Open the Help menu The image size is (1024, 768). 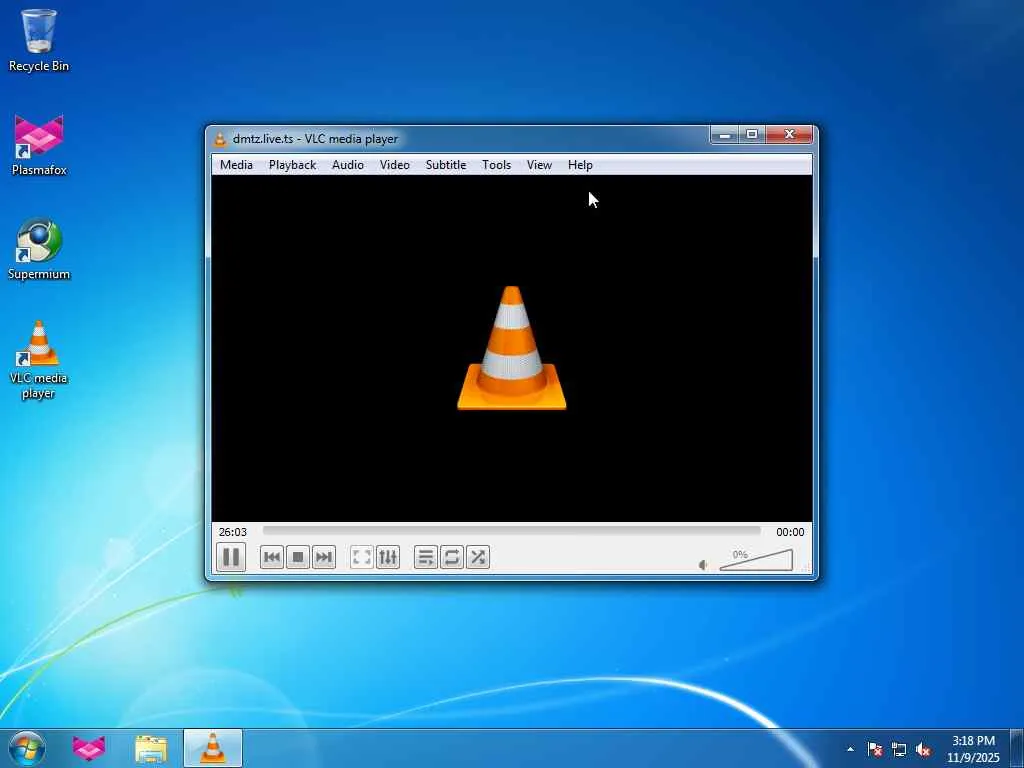click(580, 165)
